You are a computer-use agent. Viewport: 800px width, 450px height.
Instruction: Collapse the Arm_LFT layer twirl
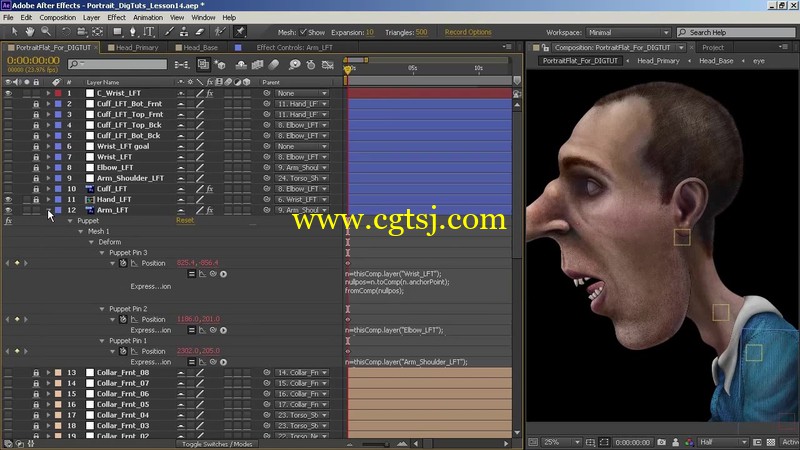coord(48,210)
